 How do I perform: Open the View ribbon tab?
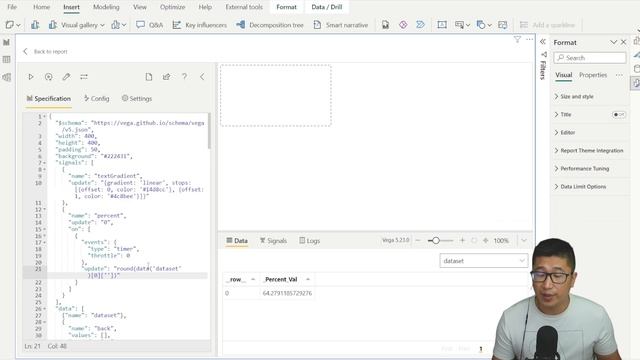click(x=140, y=7)
